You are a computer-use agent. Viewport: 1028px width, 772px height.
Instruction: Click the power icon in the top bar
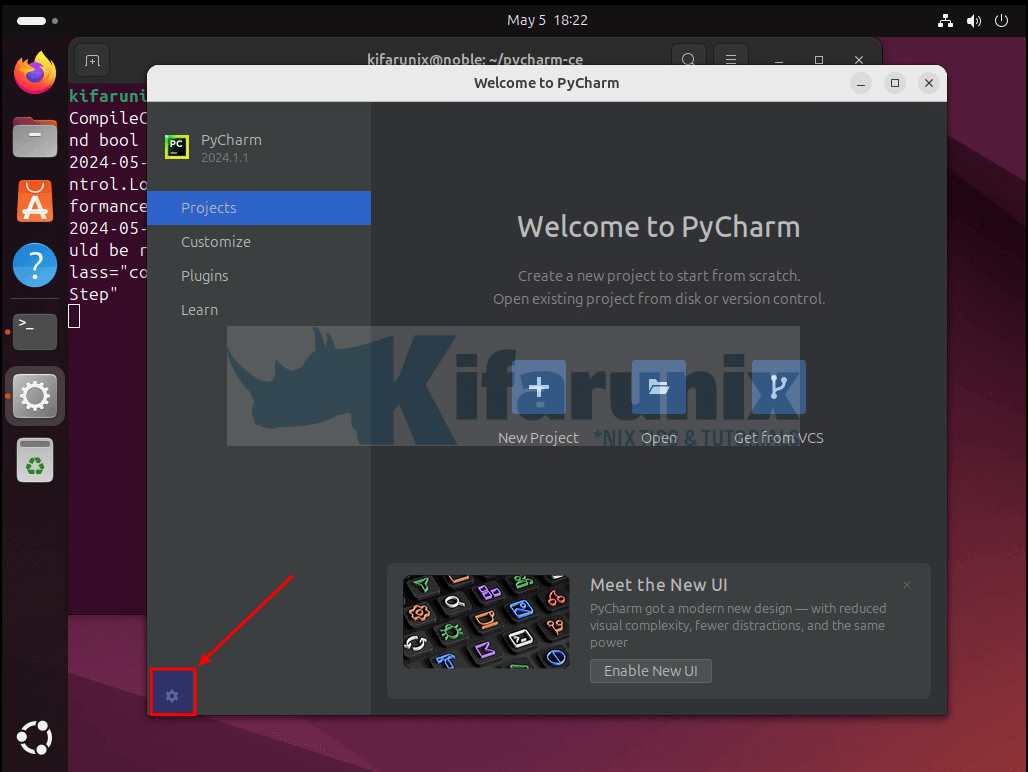1001,20
